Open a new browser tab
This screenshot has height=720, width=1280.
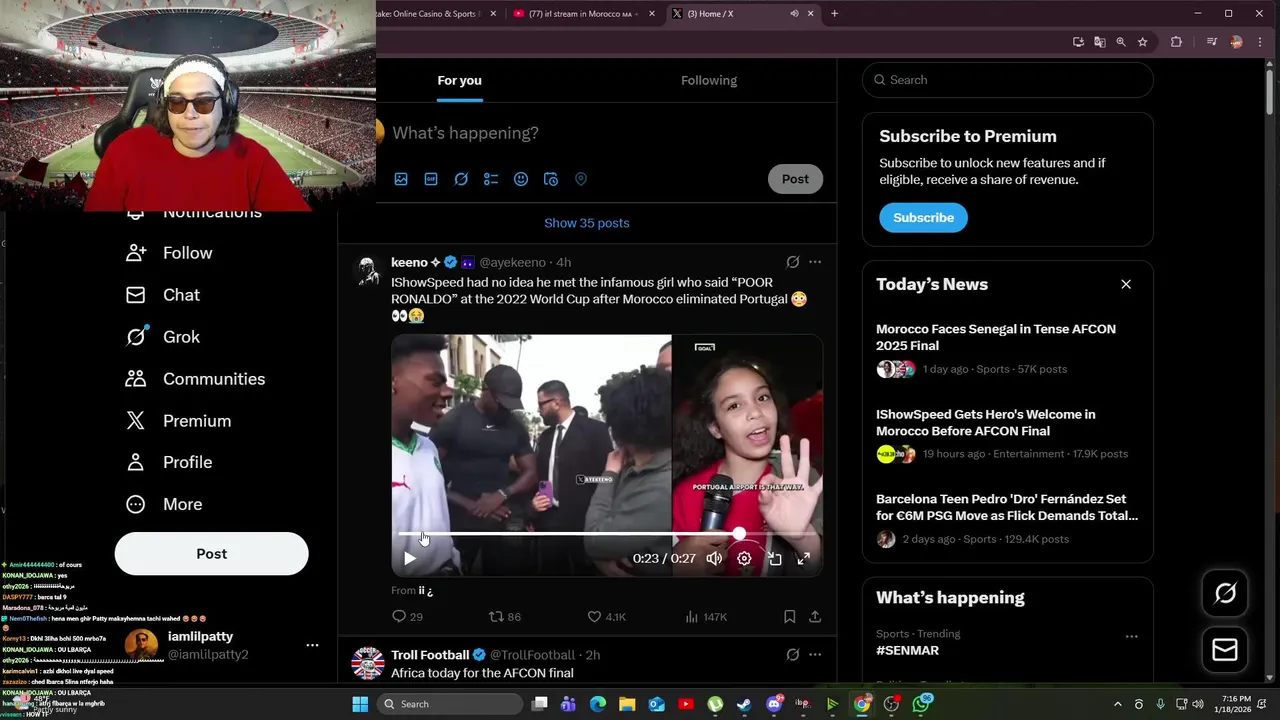coord(834,14)
